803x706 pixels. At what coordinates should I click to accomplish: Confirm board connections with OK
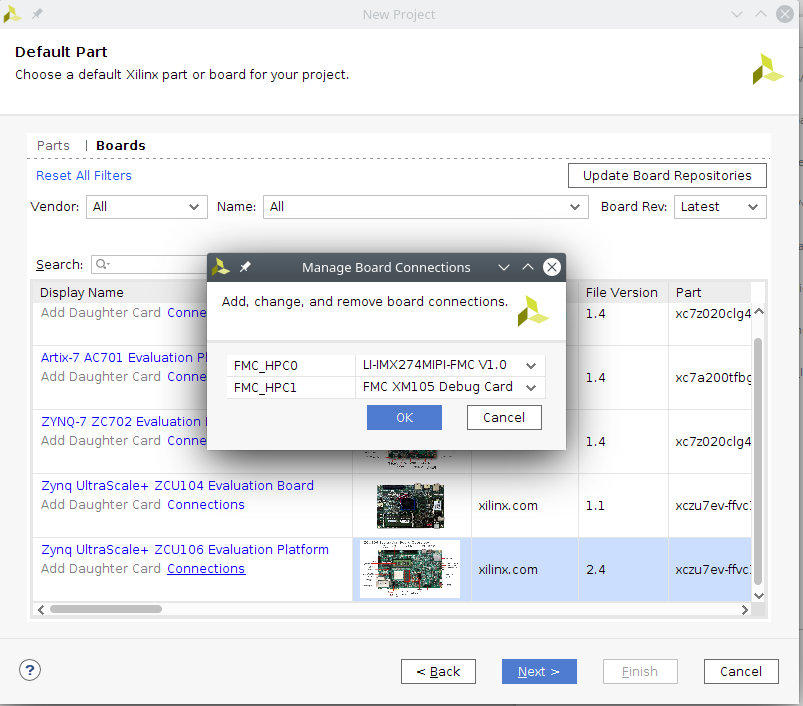point(404,417)
